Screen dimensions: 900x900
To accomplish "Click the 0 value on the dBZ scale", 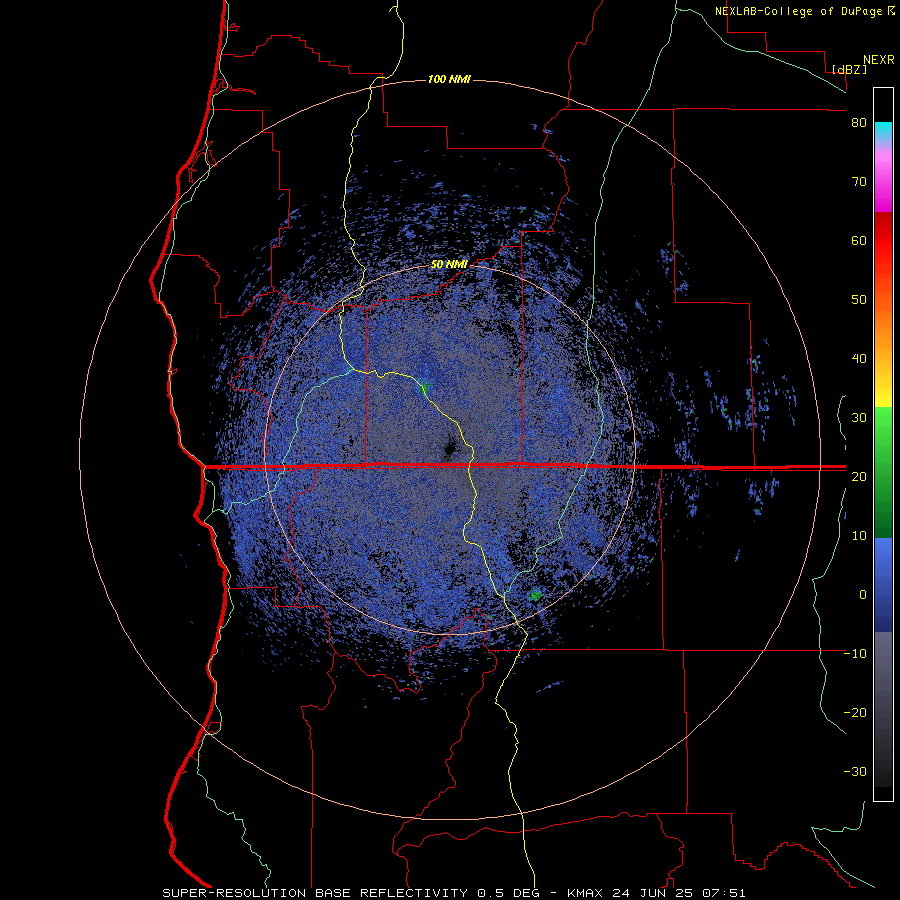I will coord(862,595).
